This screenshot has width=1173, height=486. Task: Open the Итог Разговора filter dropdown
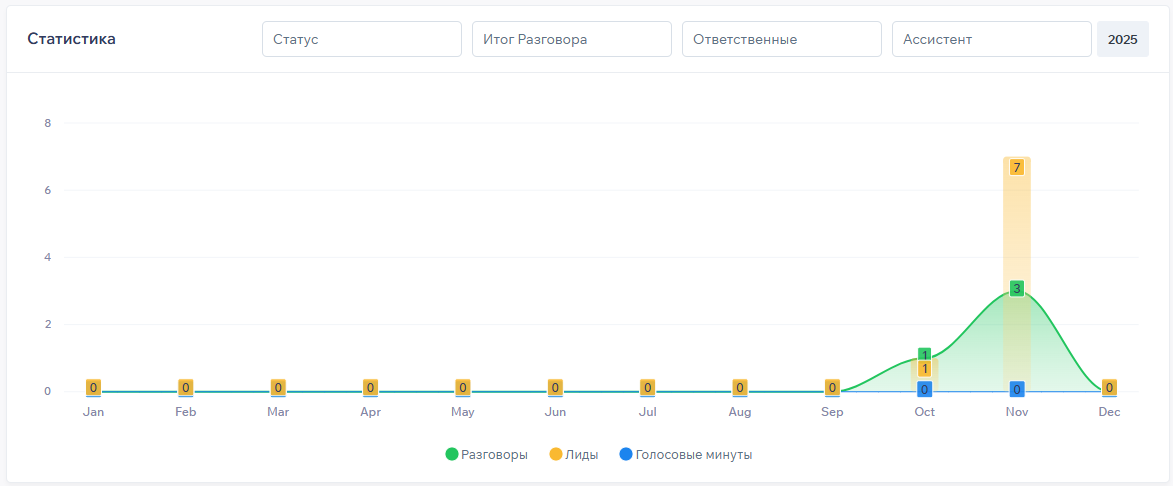click(571, 39)
